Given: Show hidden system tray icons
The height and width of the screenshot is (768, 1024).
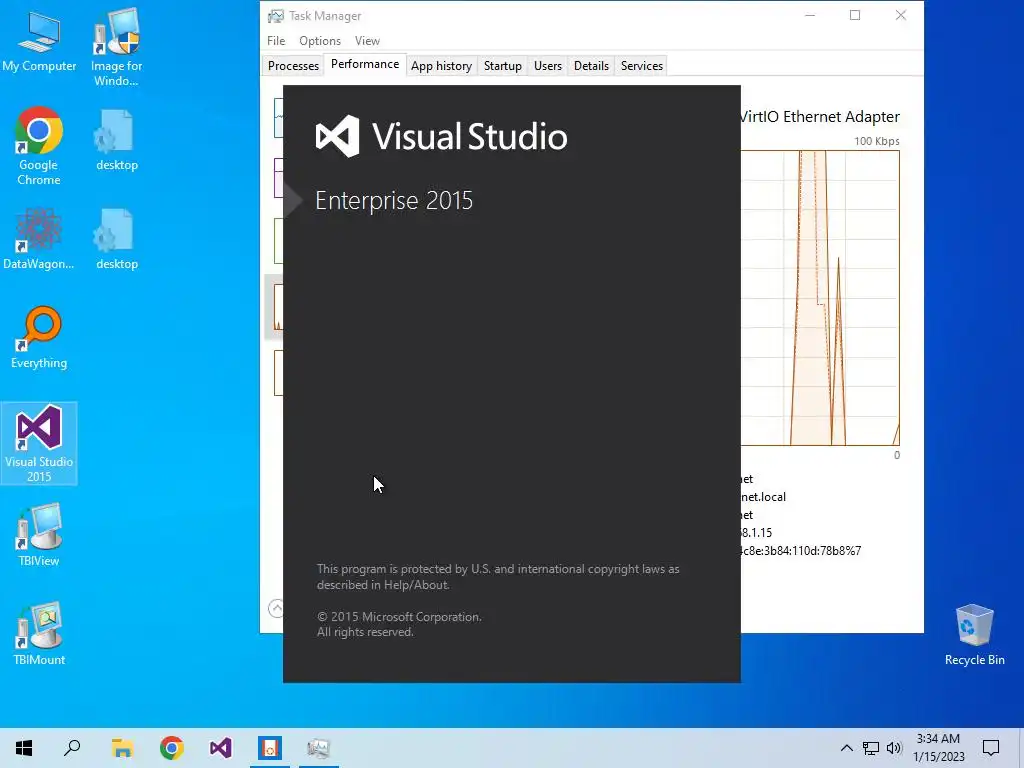Looking at the screenshot, I should [x=846, y=748].
